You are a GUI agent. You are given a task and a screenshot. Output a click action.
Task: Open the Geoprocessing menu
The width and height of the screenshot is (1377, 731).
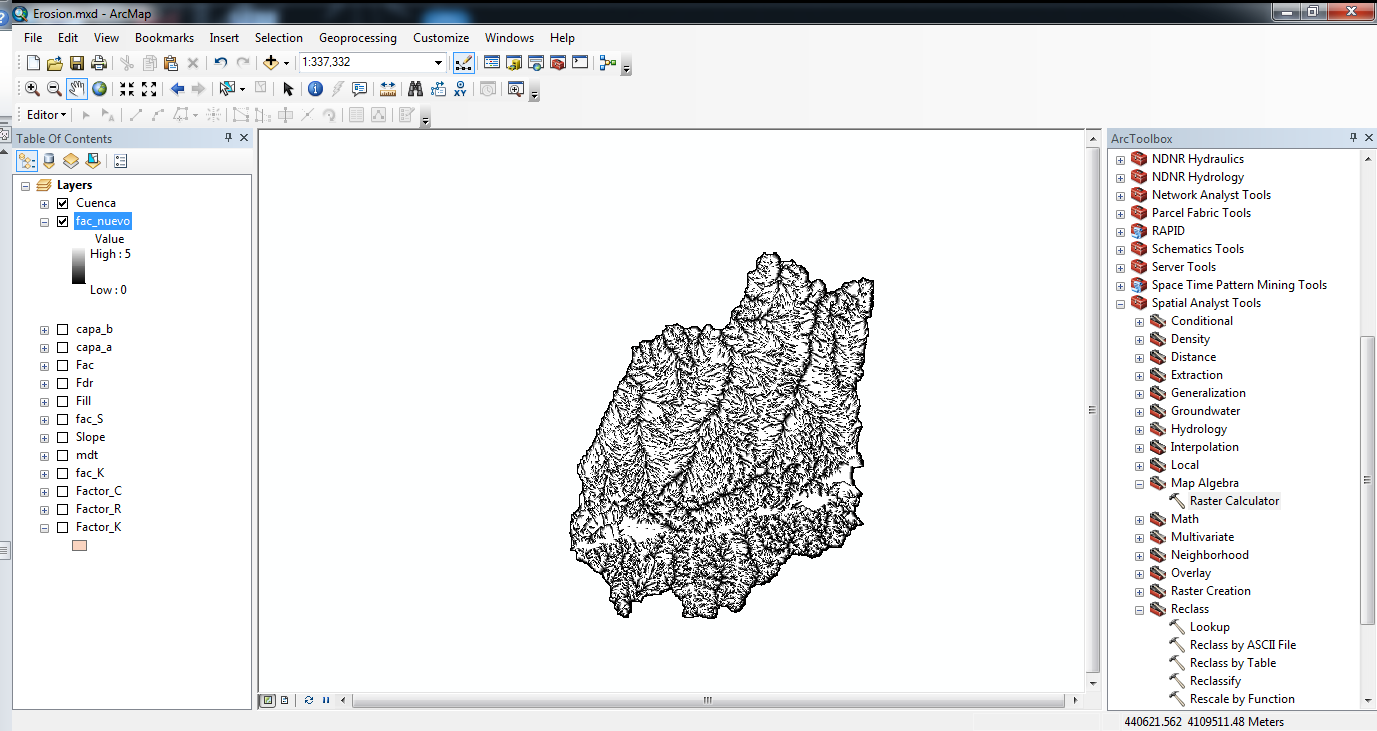358,37
